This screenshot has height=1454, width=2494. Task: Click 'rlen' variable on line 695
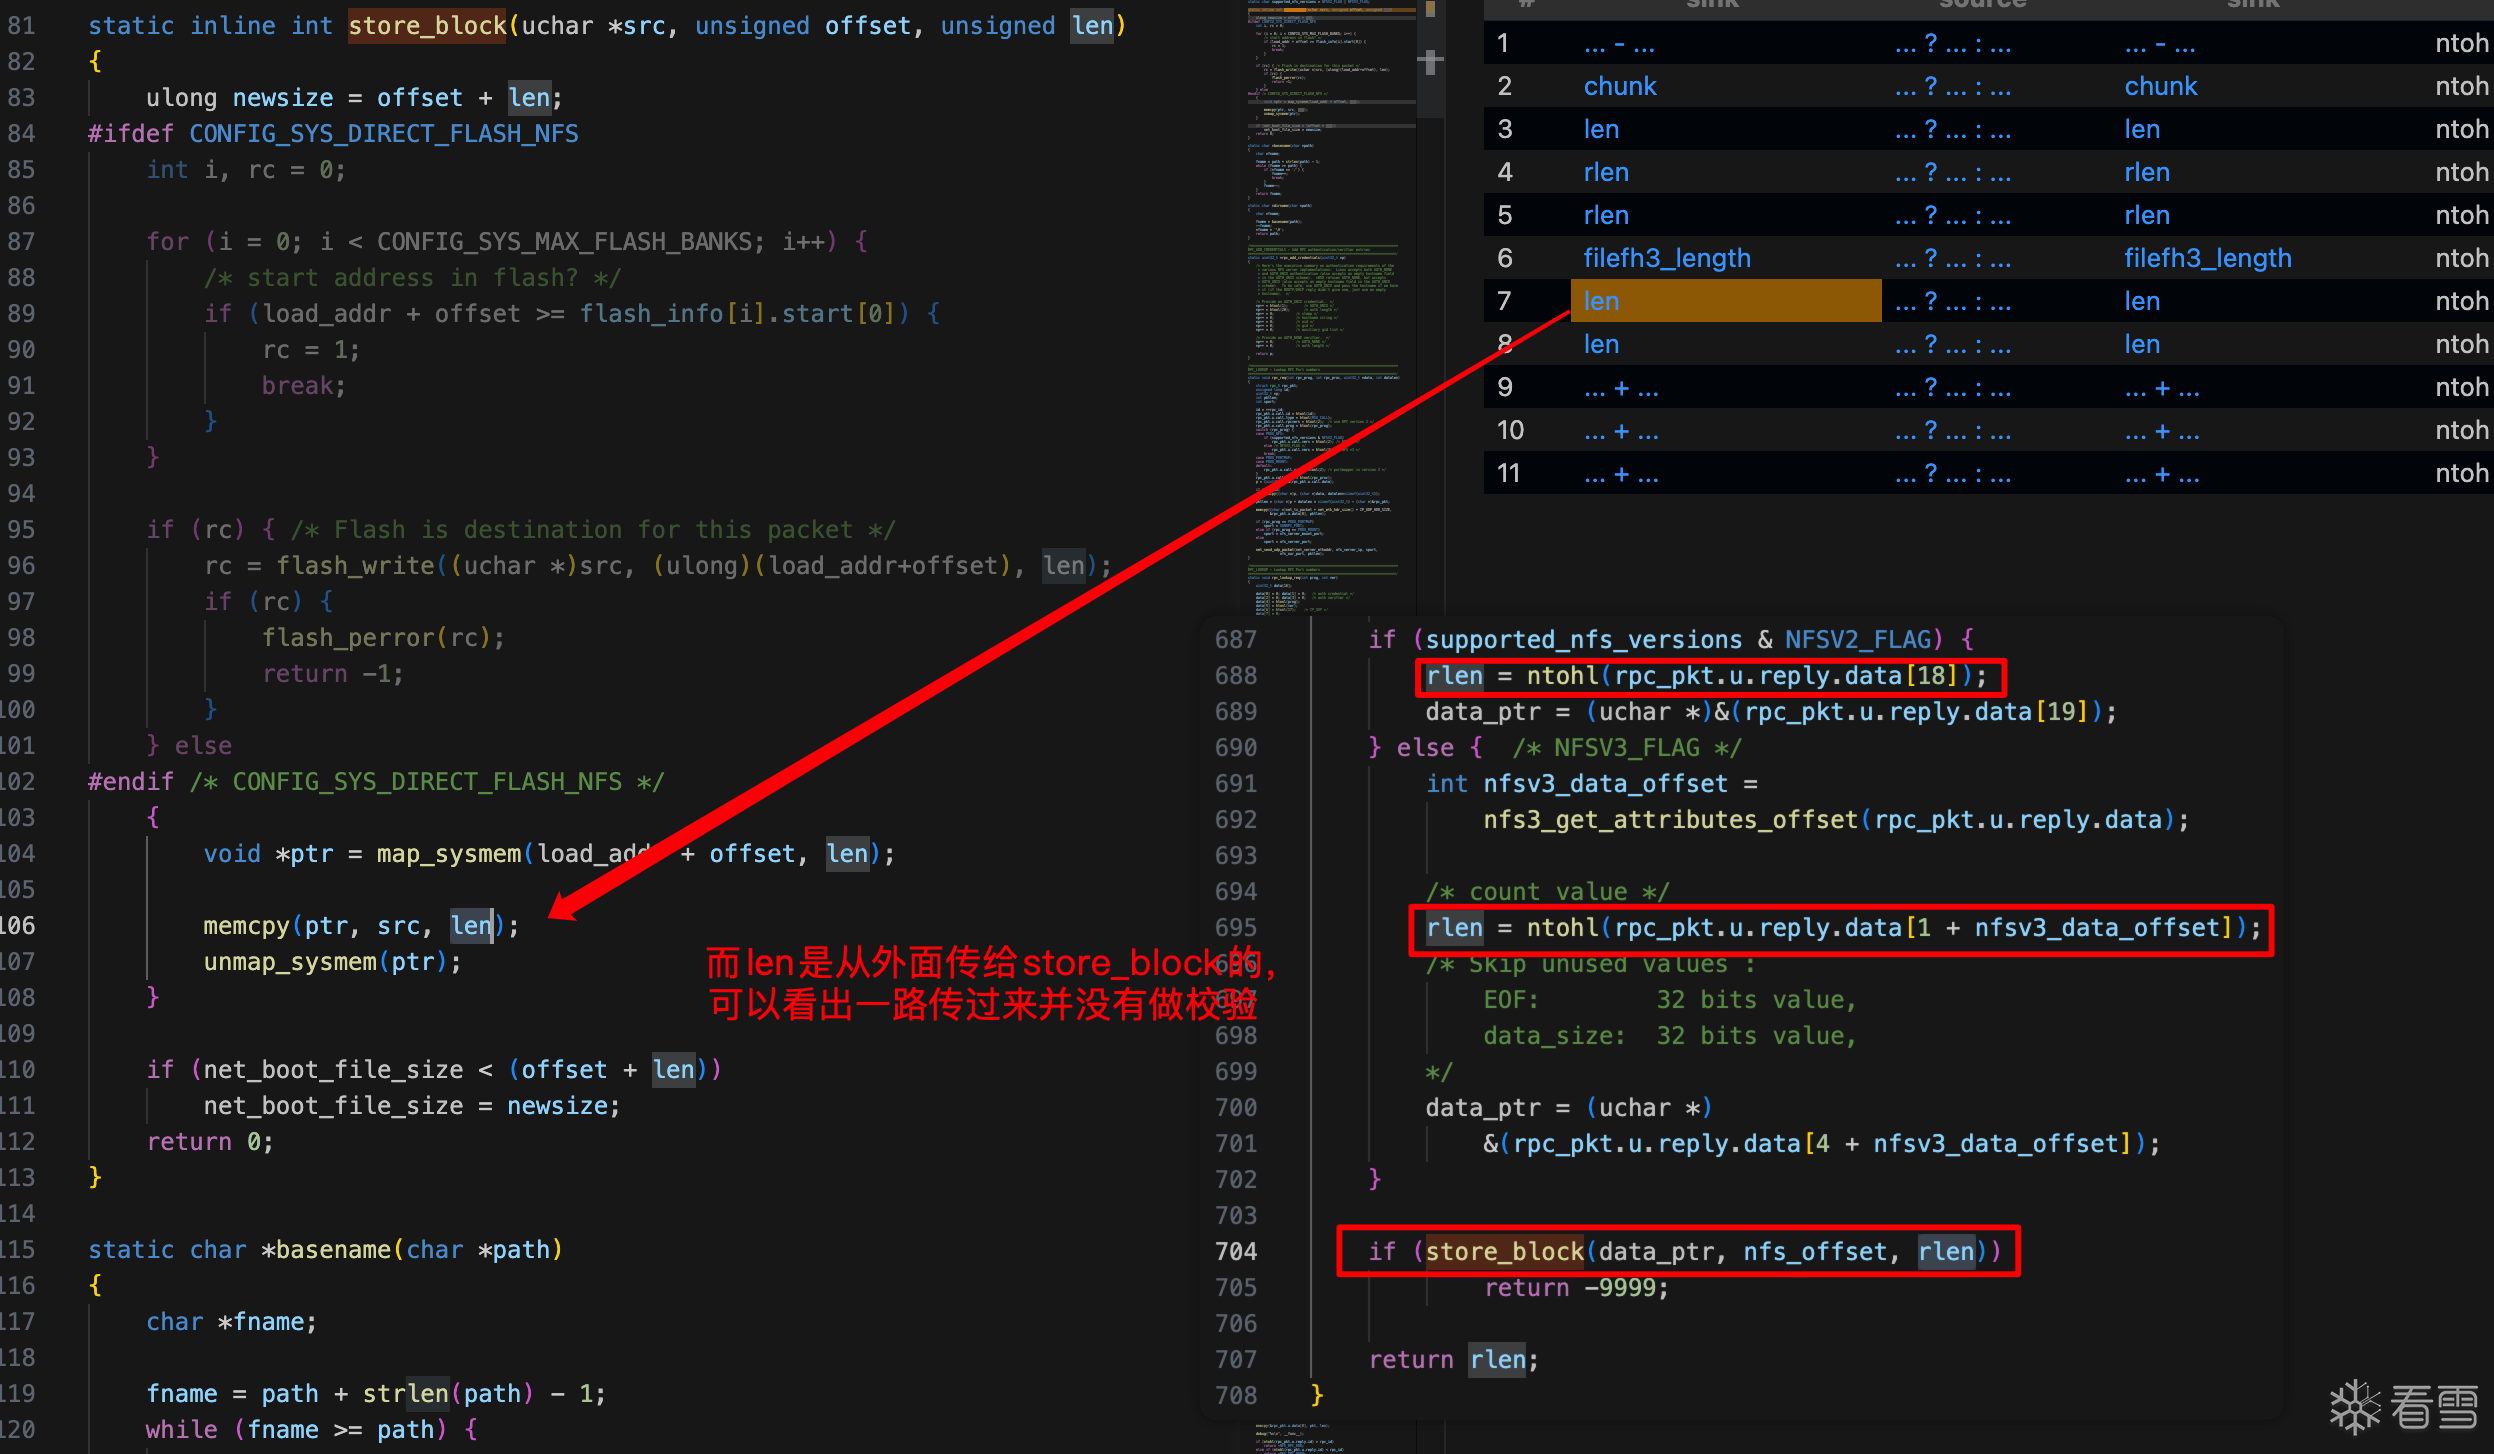point(1454,928)
